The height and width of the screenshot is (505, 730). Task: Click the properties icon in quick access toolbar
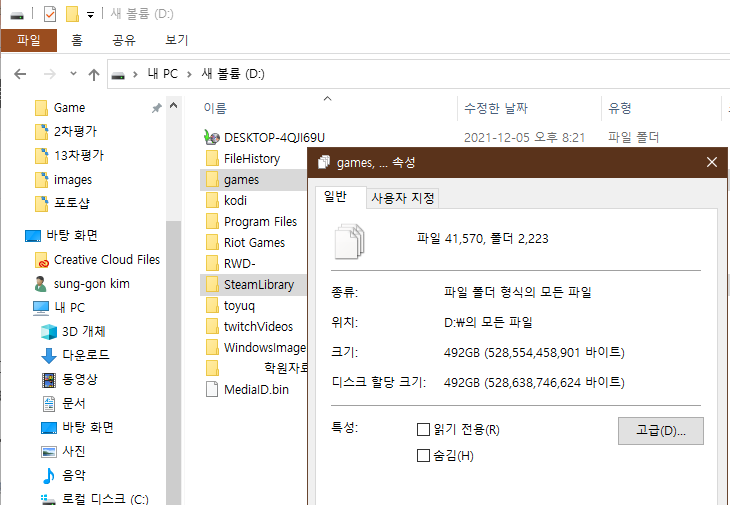[50, 13]
